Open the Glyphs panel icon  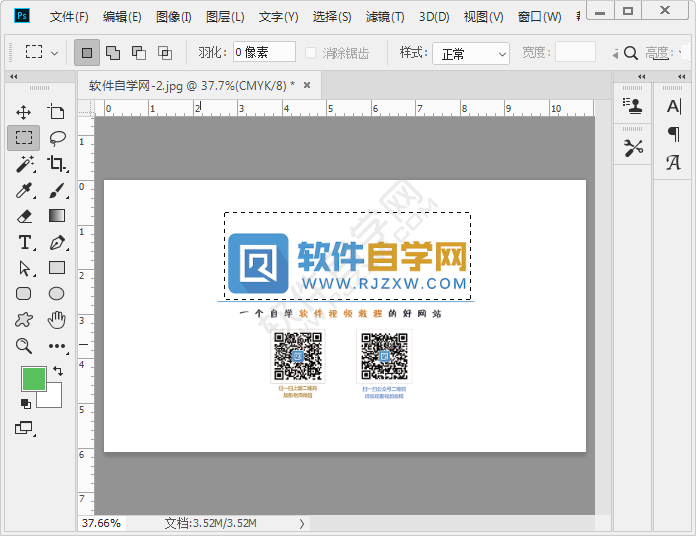673,162
